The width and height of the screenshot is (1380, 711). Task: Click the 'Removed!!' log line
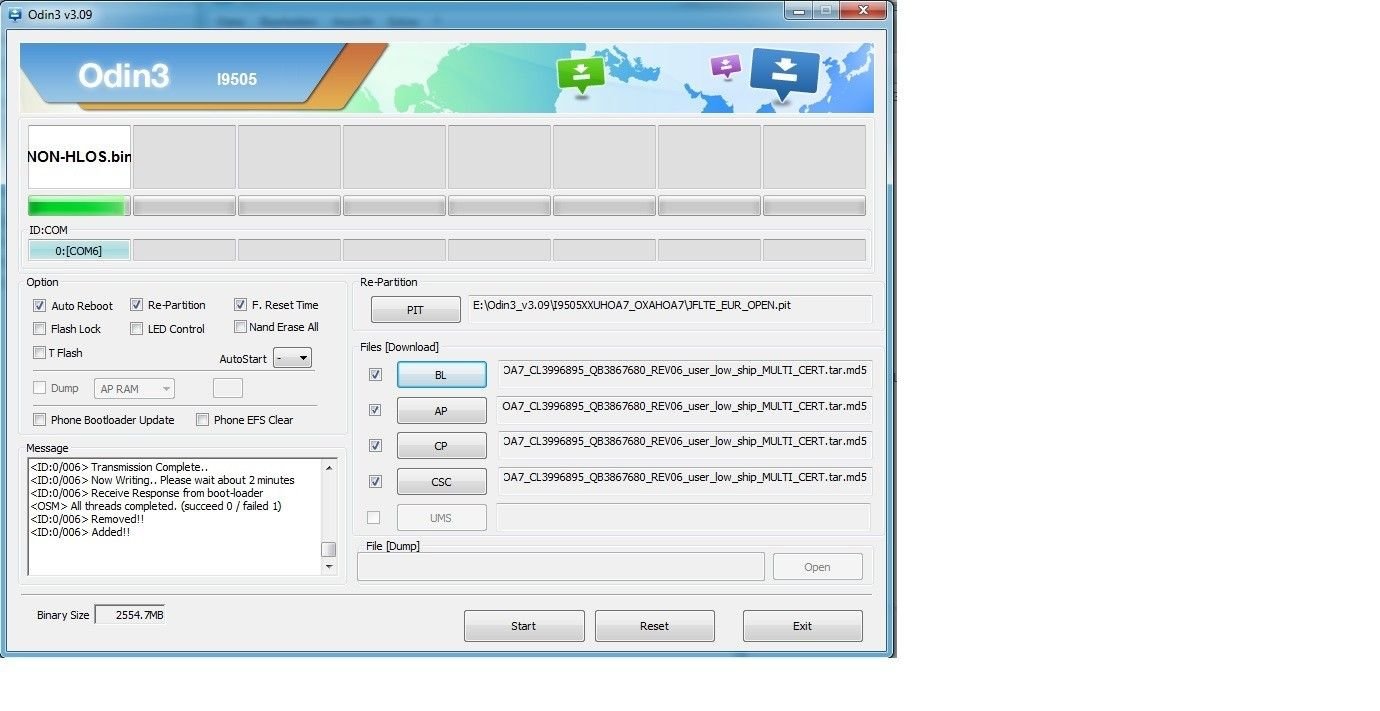coord(87,519)
